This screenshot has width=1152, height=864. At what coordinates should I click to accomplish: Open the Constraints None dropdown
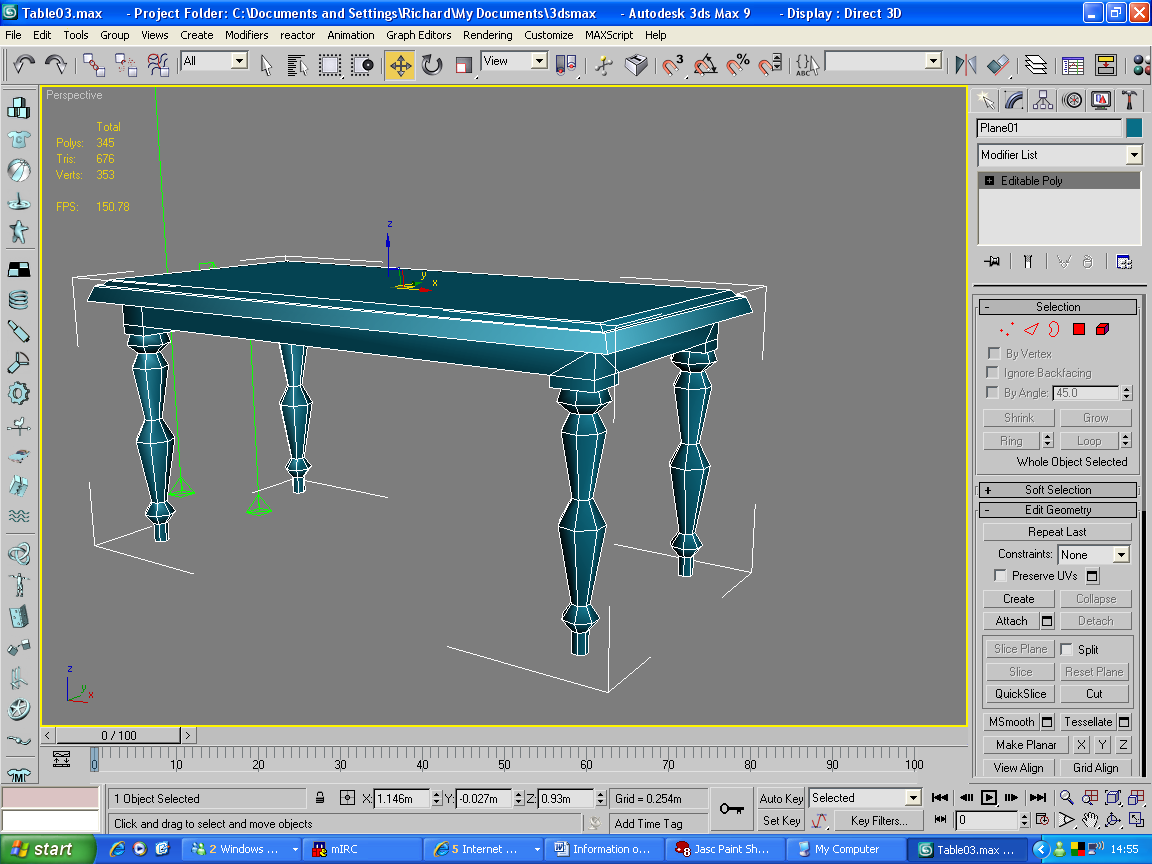point(1094,555)
